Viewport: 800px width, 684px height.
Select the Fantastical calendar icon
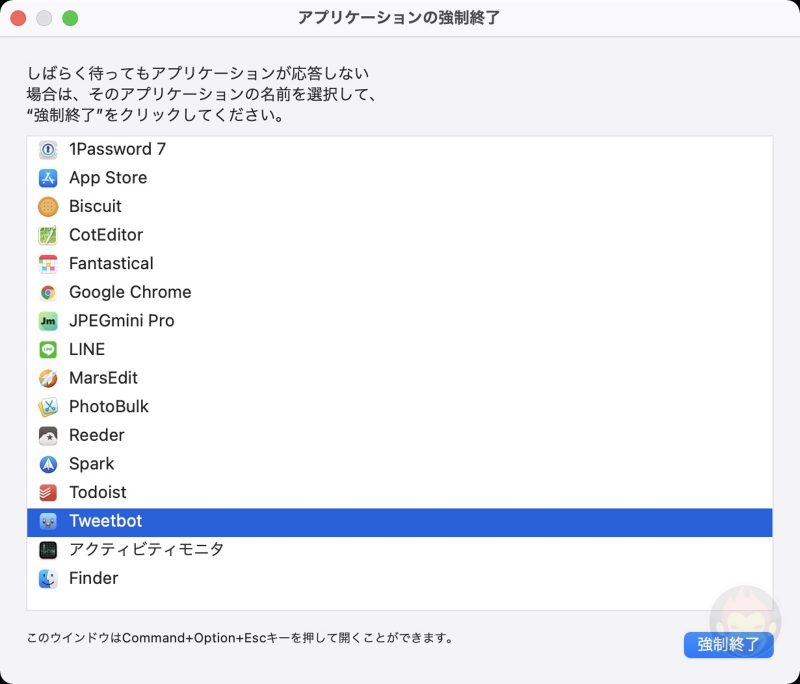pyautogui.click(x=48, y=264)
